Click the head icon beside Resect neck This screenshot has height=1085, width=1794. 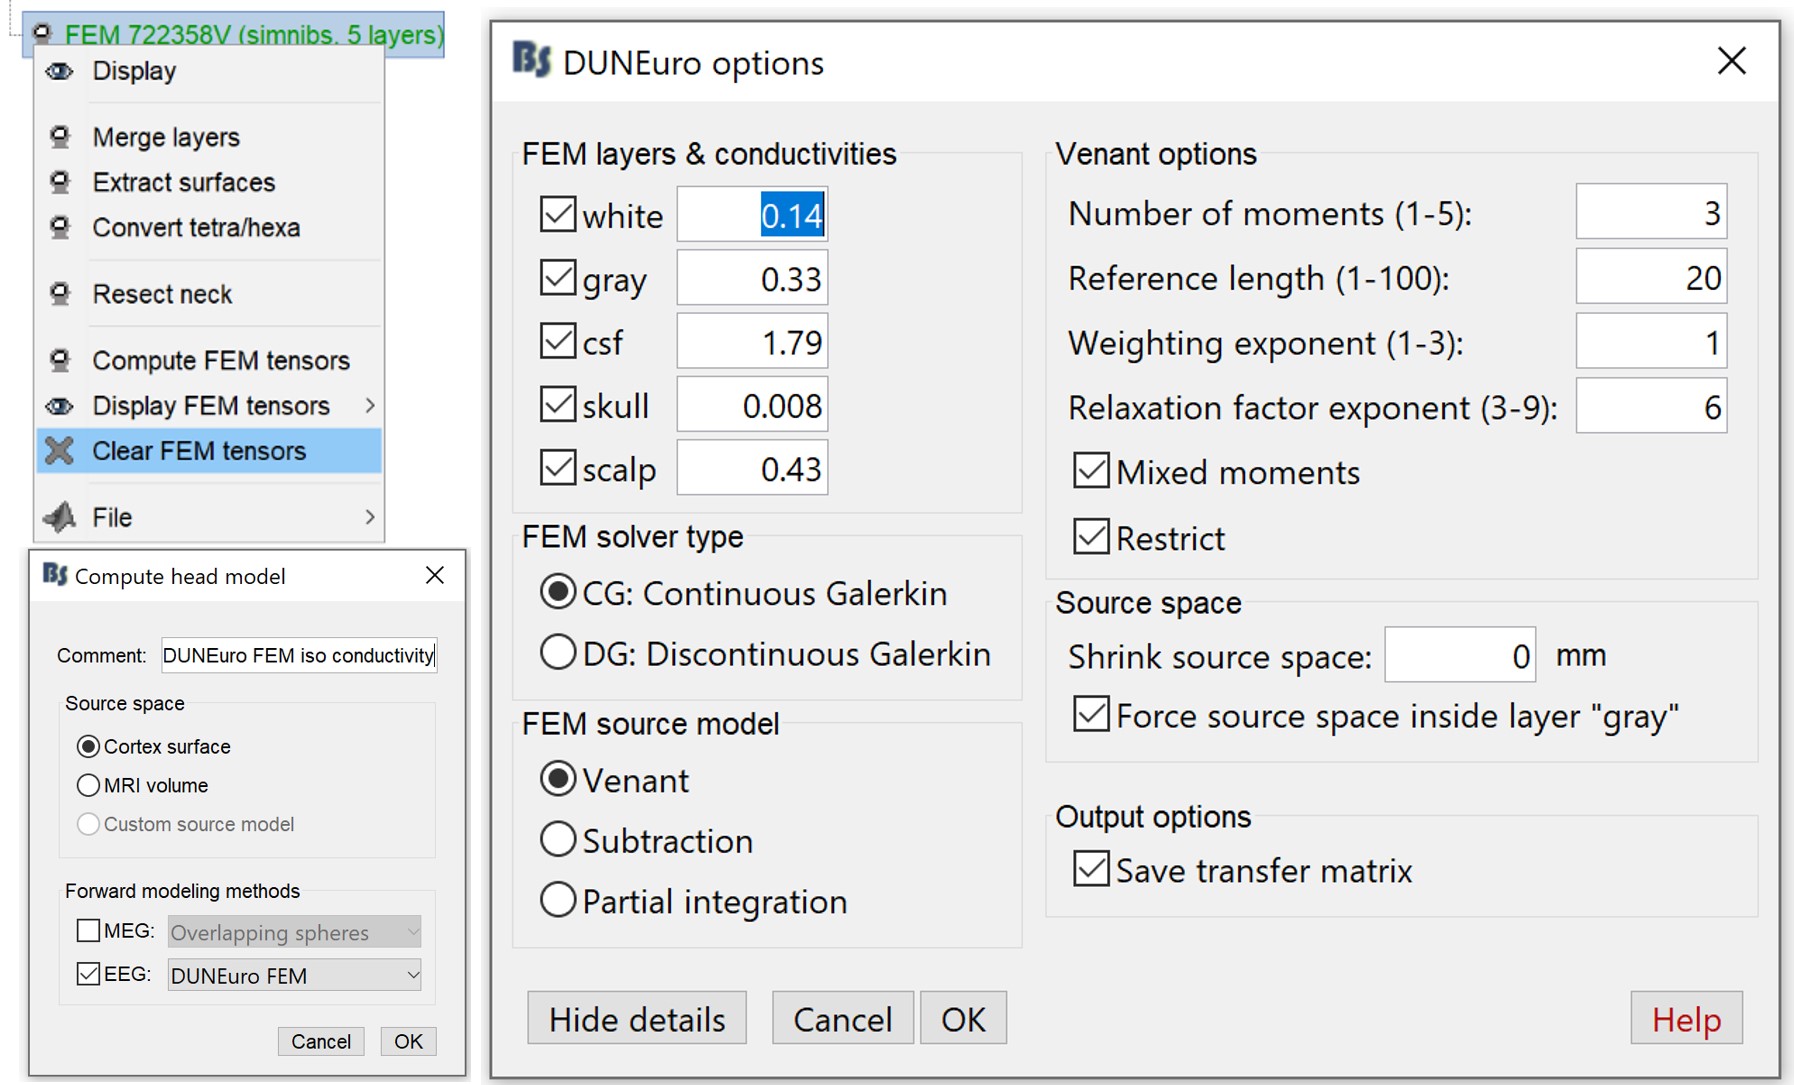(60, 294)
